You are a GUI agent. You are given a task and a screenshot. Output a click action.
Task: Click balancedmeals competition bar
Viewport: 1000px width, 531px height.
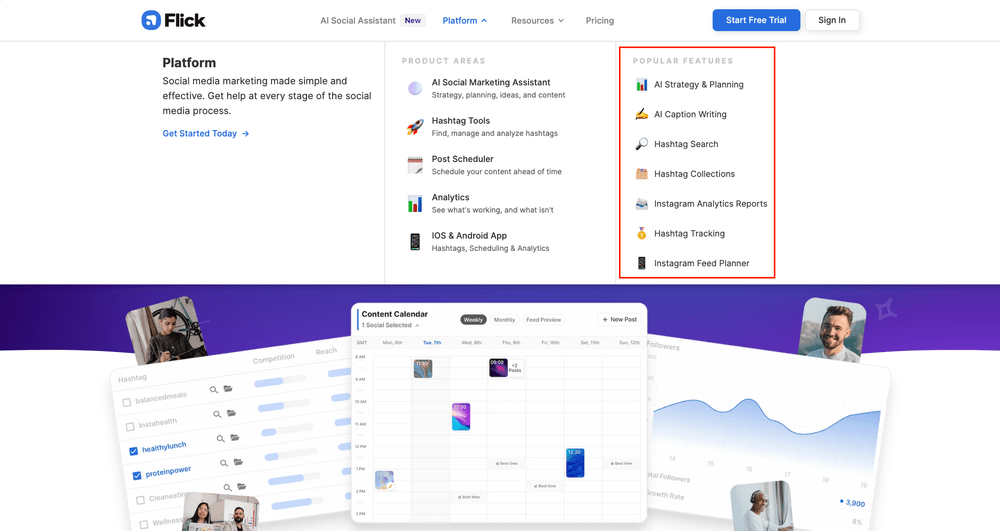tap(280, 382)
